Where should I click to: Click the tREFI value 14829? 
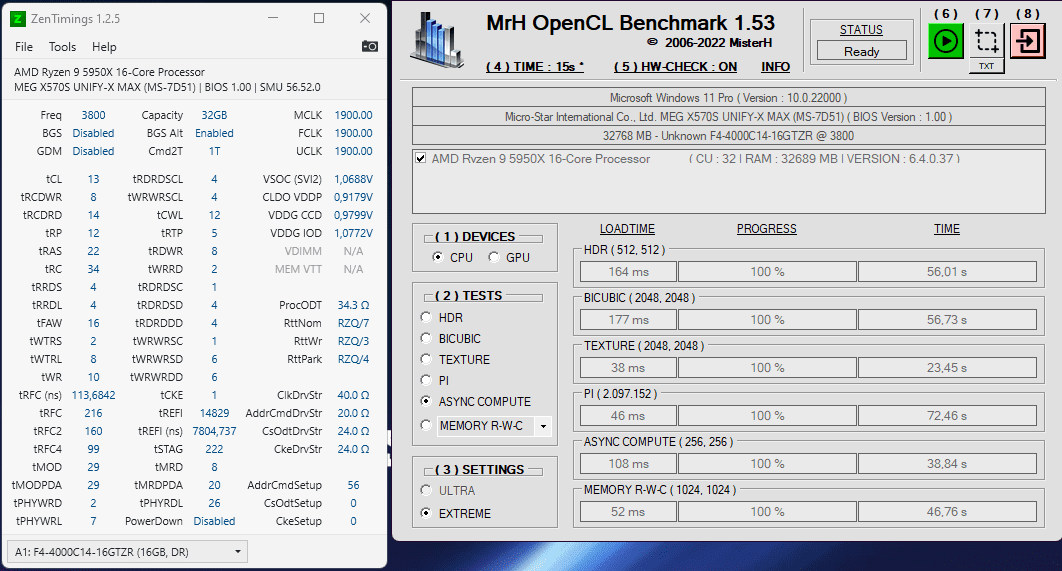214,413
